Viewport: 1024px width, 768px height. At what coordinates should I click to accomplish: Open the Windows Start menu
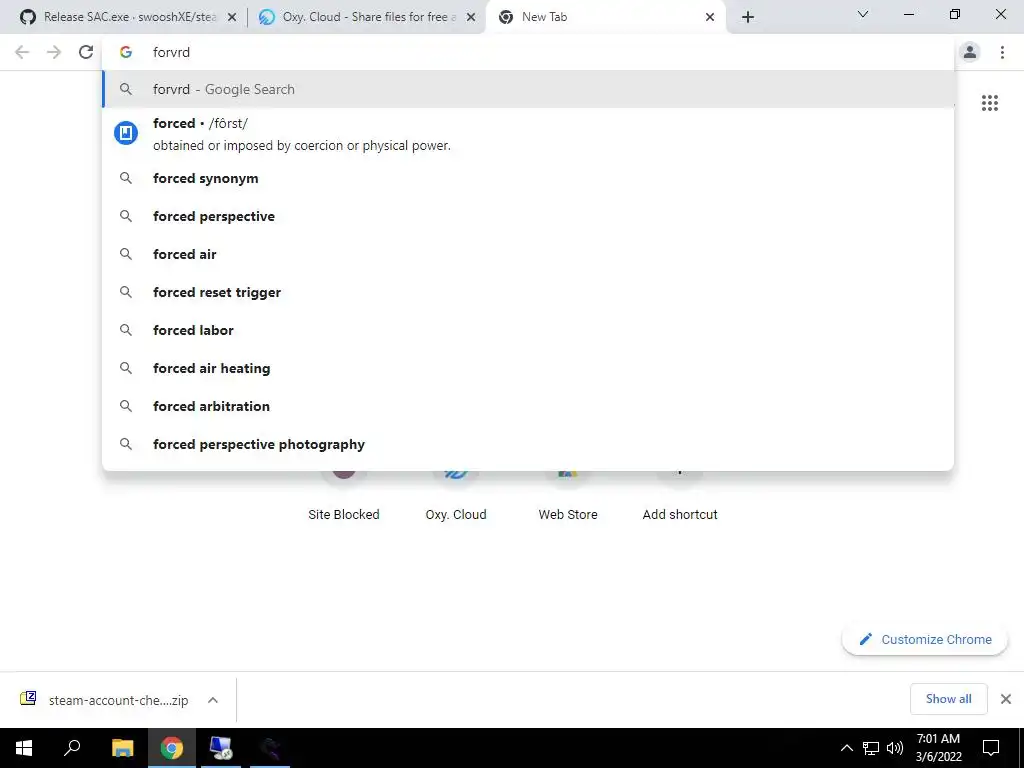point(24,748)
